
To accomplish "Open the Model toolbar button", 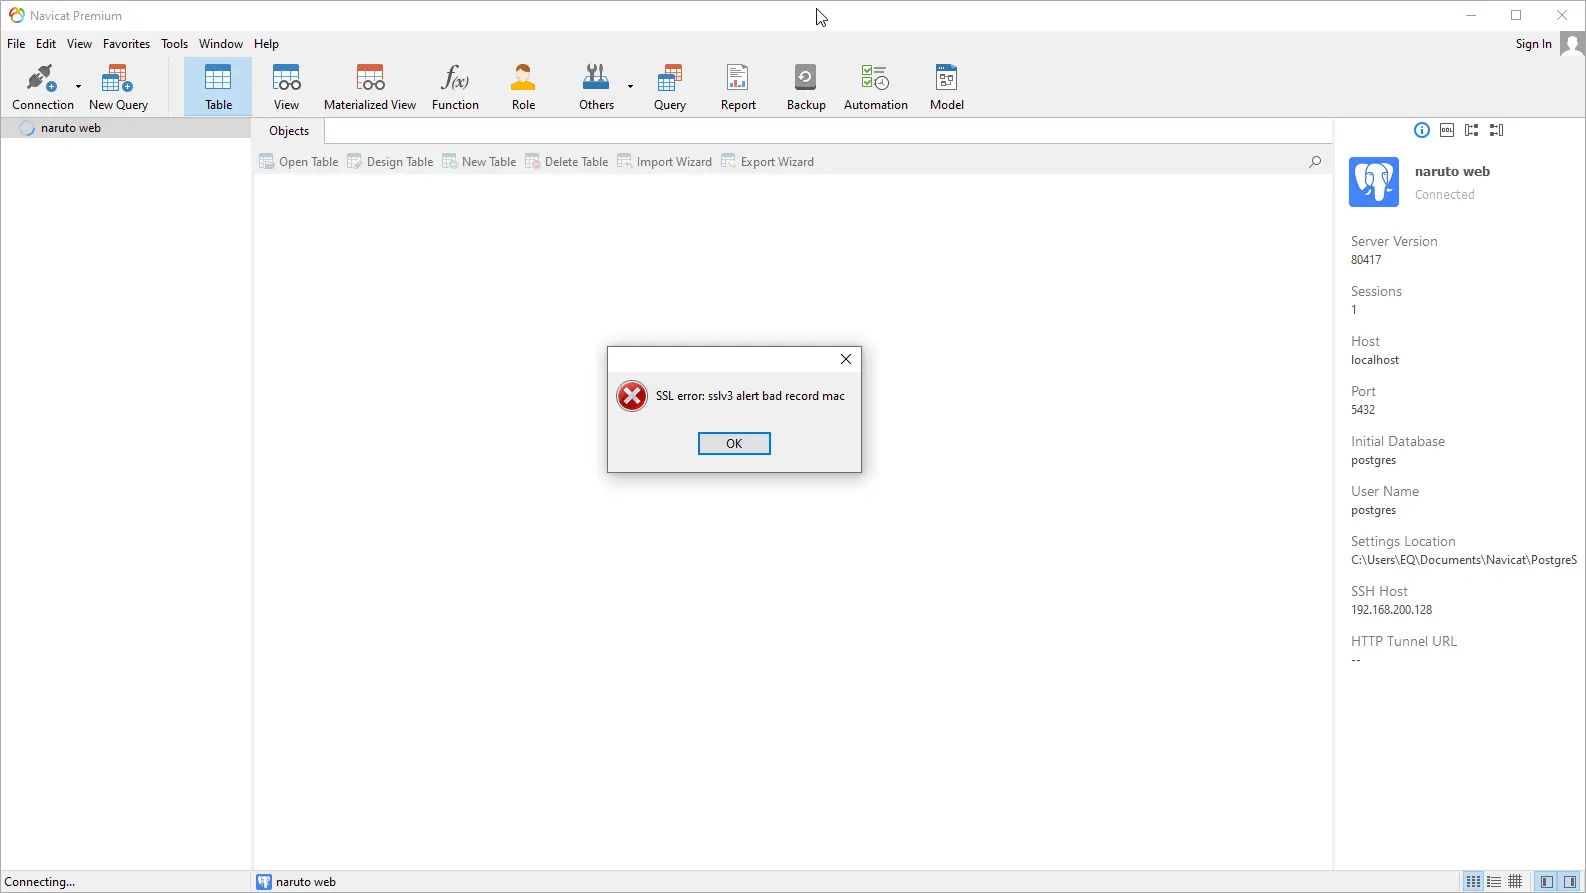I will (x=946, y=87).
